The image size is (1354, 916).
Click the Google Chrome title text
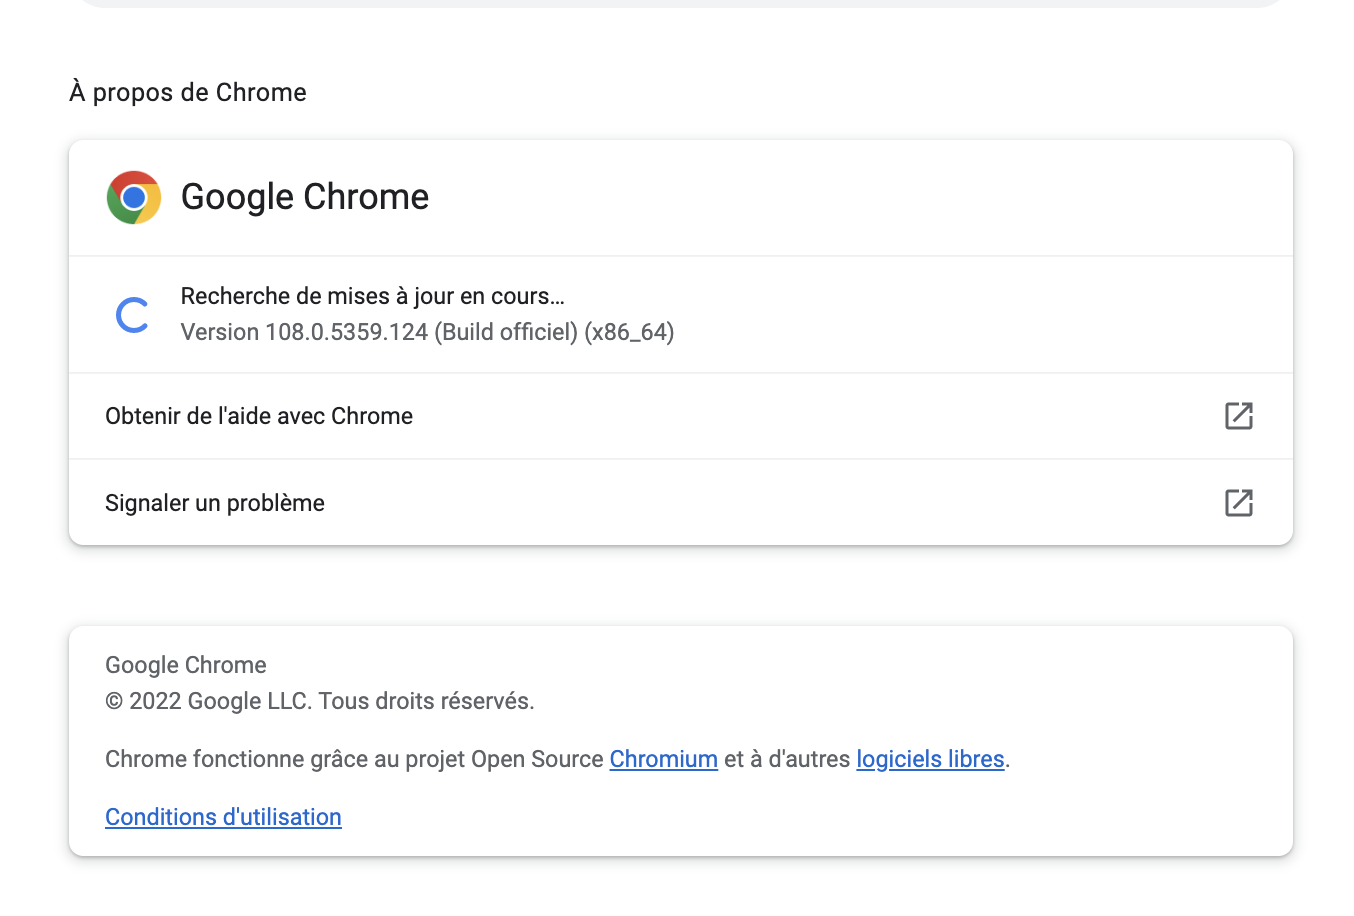click(304, 197)
